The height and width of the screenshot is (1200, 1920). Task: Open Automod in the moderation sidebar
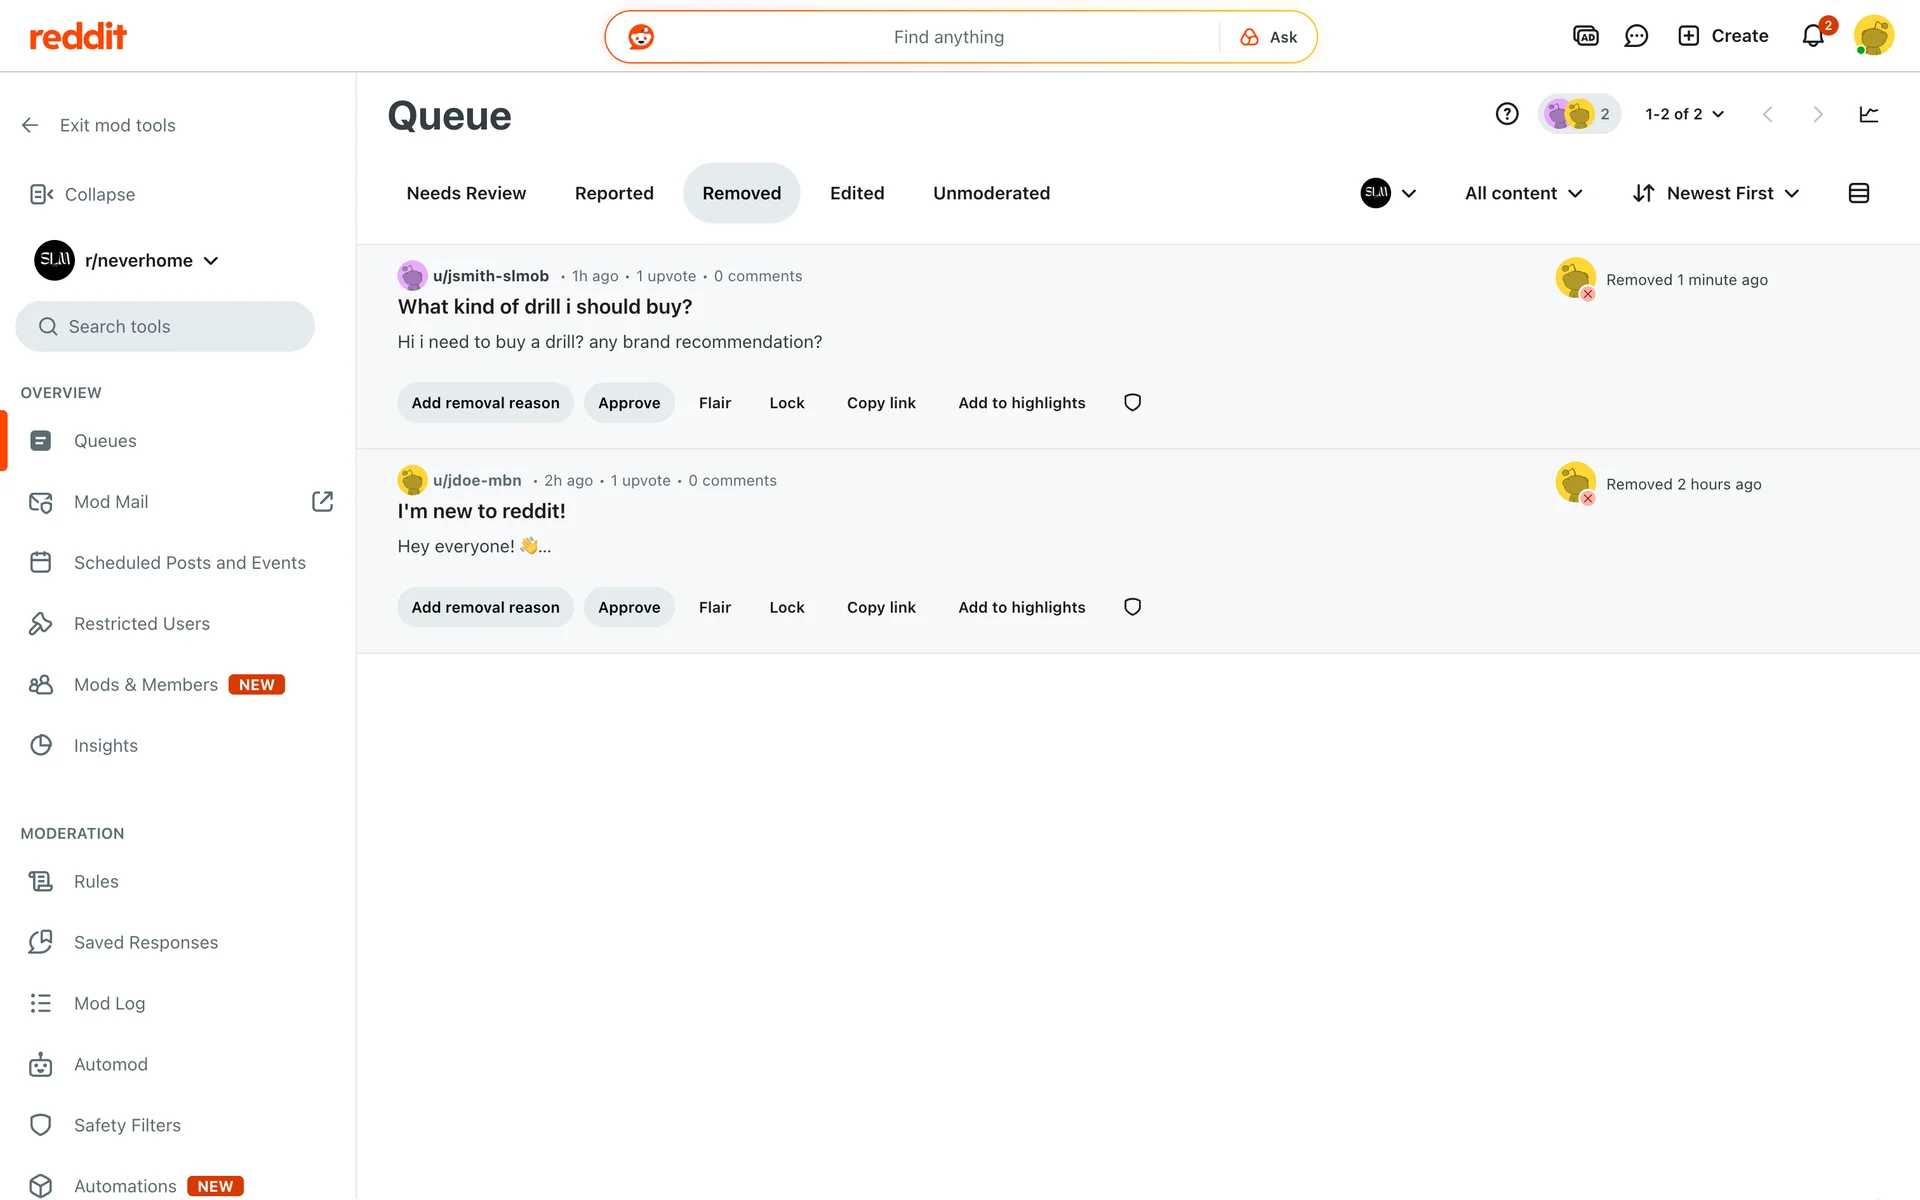click(x=110, y=1064)
